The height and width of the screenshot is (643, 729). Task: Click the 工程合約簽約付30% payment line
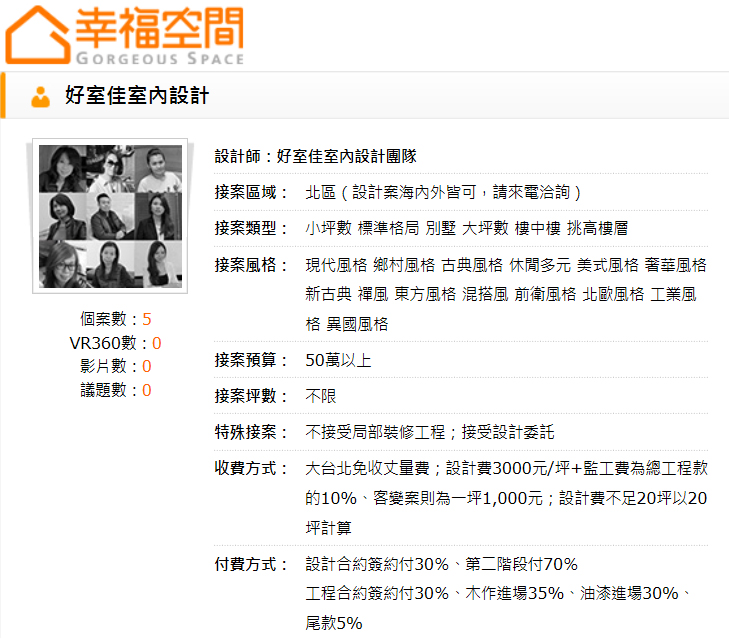pos(377,593)
